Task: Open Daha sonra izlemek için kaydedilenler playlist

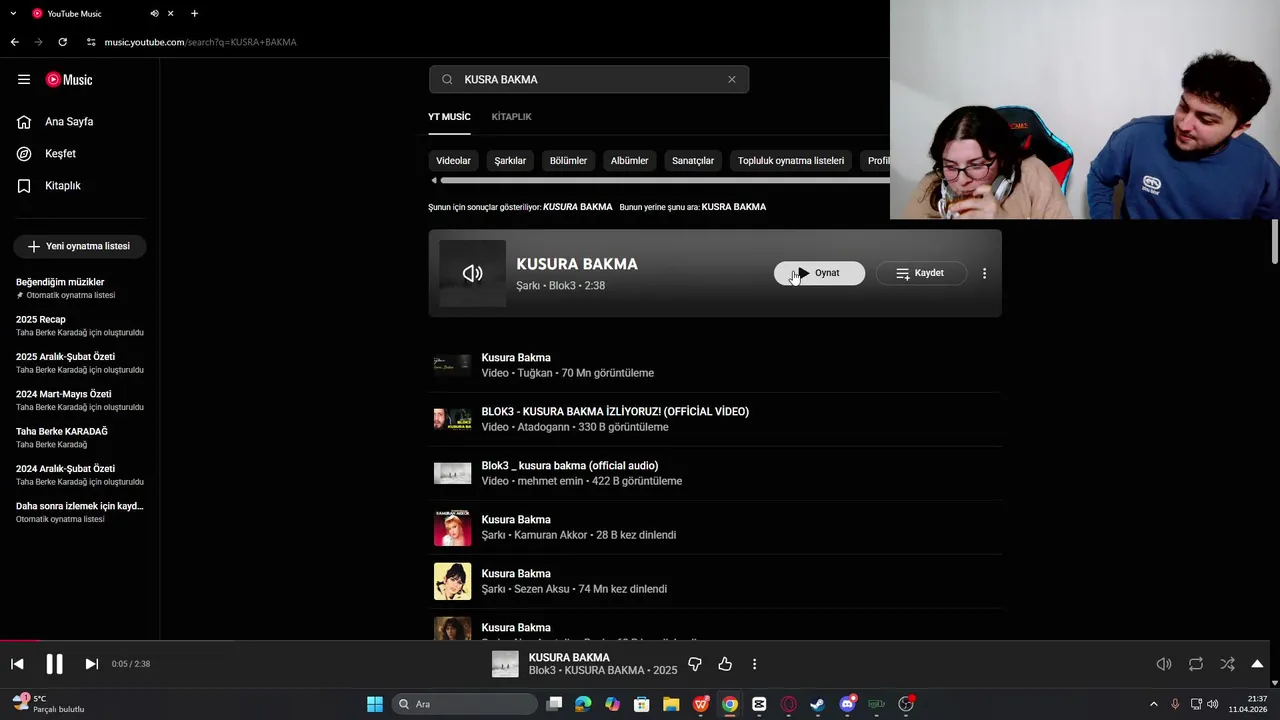Action: (80, 512)
